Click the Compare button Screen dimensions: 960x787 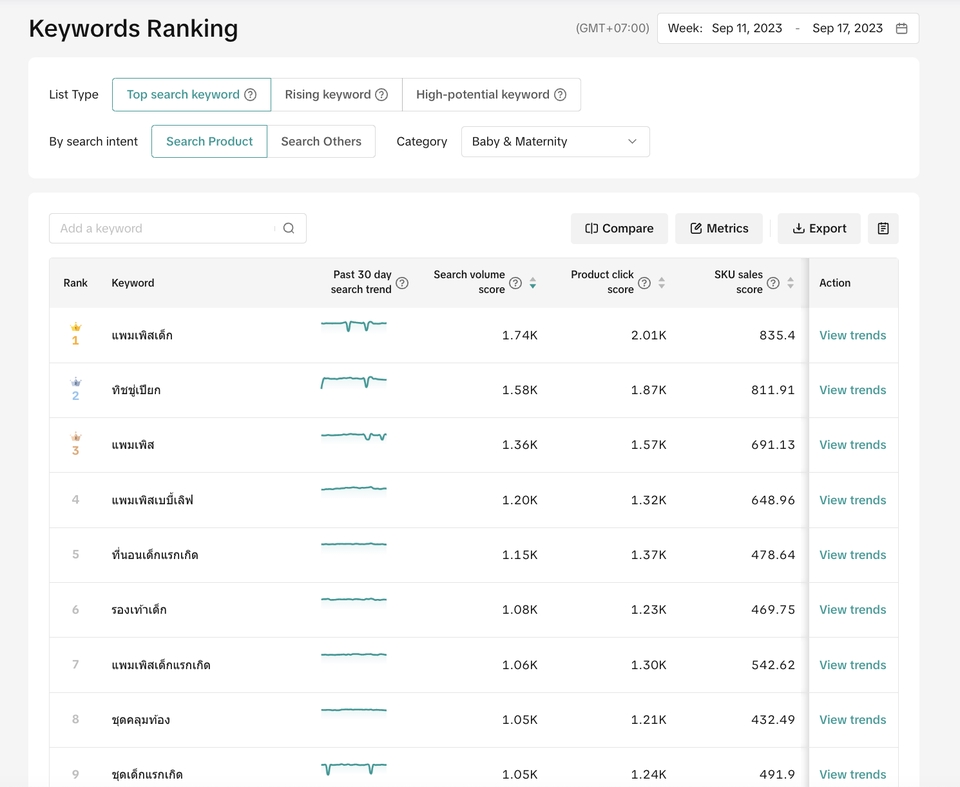tap(619, 228)
